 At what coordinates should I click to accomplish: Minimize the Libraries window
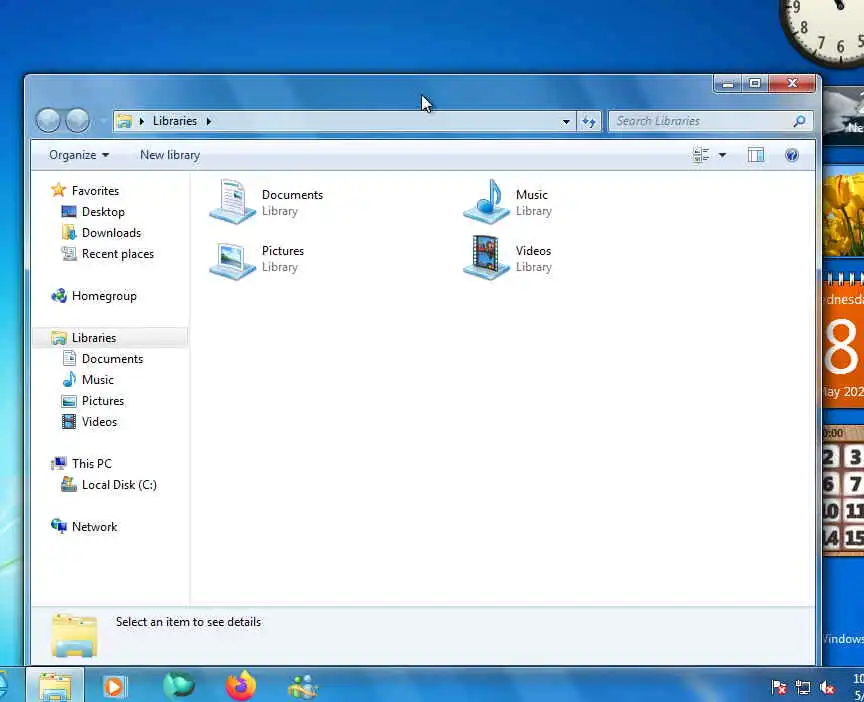tap(728, 83)
